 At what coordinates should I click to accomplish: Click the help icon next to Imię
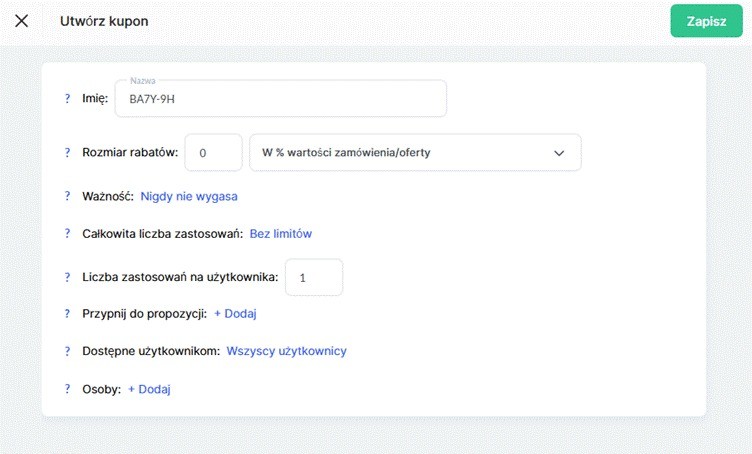[67, 99]
